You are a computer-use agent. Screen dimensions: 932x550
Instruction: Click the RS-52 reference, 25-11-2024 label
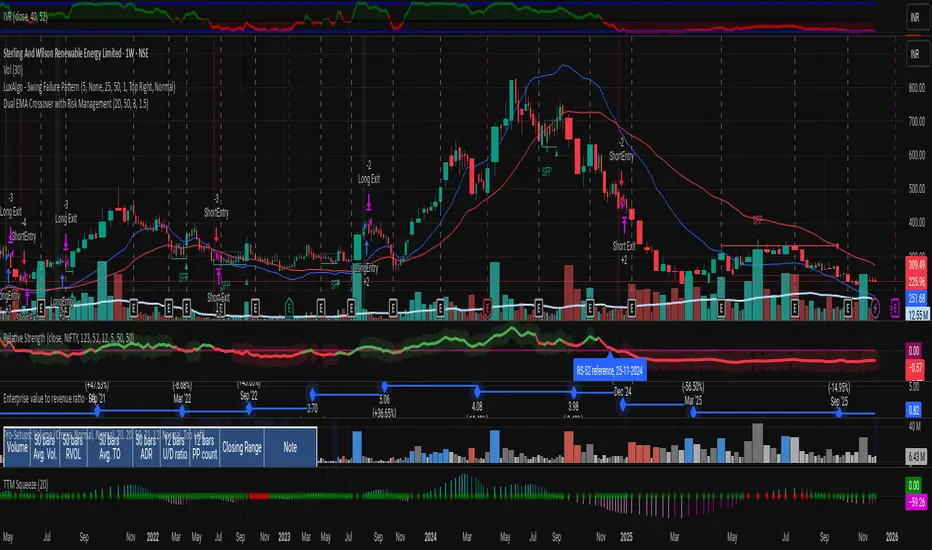(x=610, y=370)
